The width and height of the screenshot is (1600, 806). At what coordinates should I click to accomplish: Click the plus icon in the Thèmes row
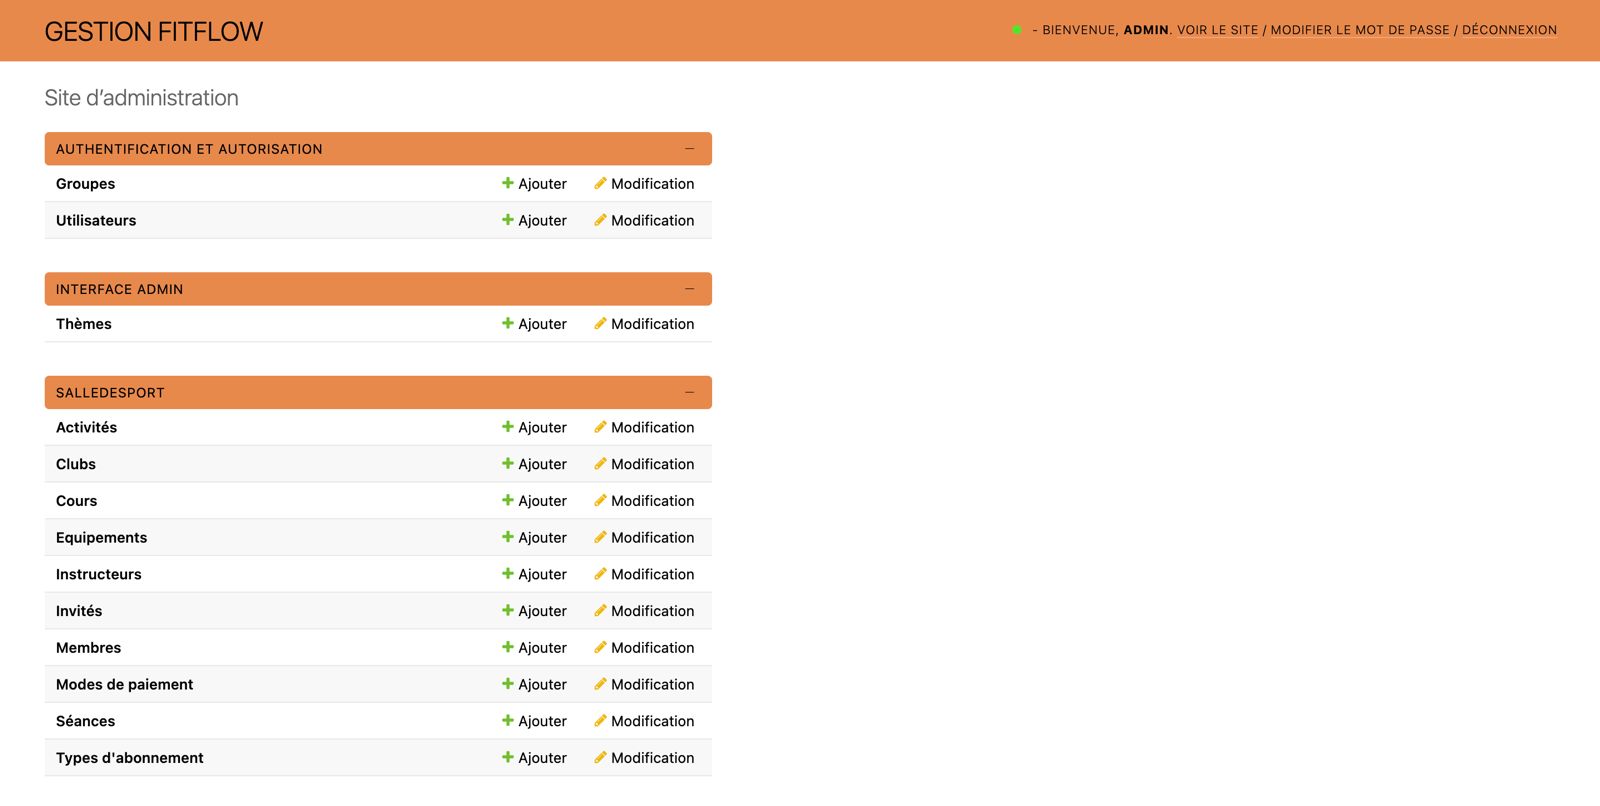pyautogui.click(x=508, y=323)
